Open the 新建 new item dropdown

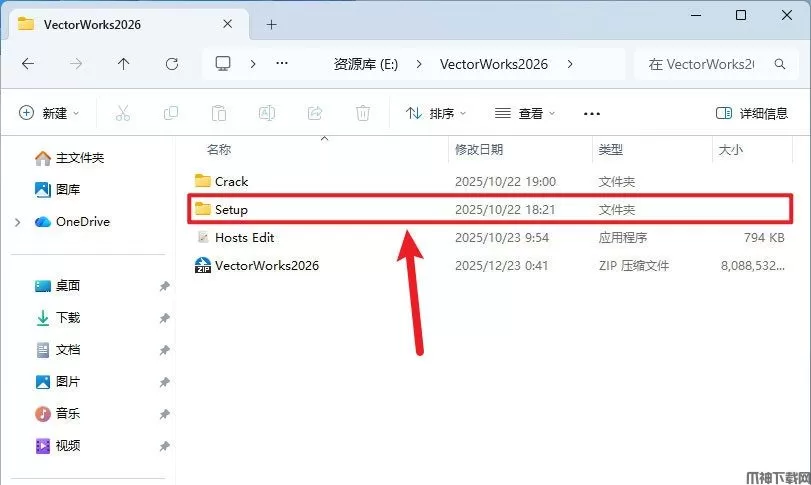coord(49,113)
